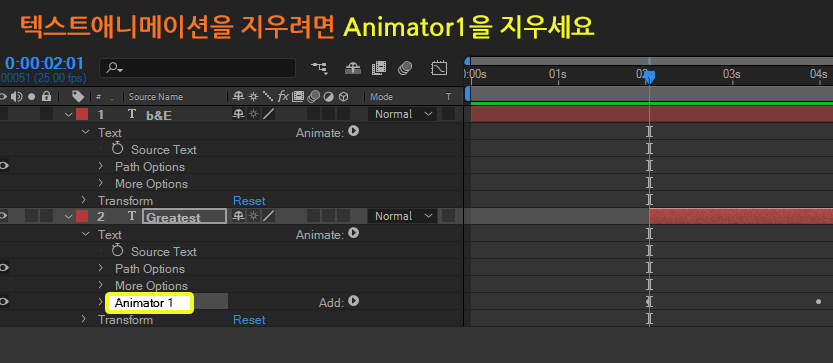
Task: Toggle quality switch on layer Greatest
Action: click(x=269, y=216)
